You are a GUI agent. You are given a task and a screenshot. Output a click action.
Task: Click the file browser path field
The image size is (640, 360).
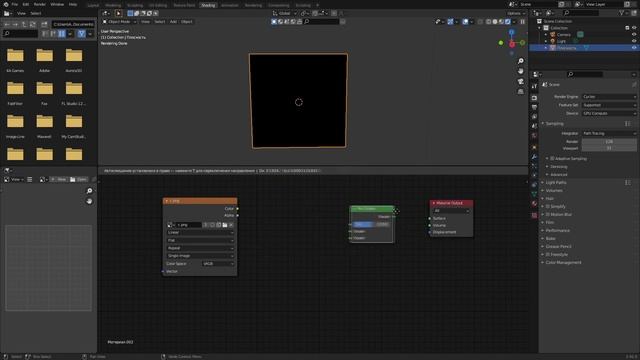[x=73, y=24]
